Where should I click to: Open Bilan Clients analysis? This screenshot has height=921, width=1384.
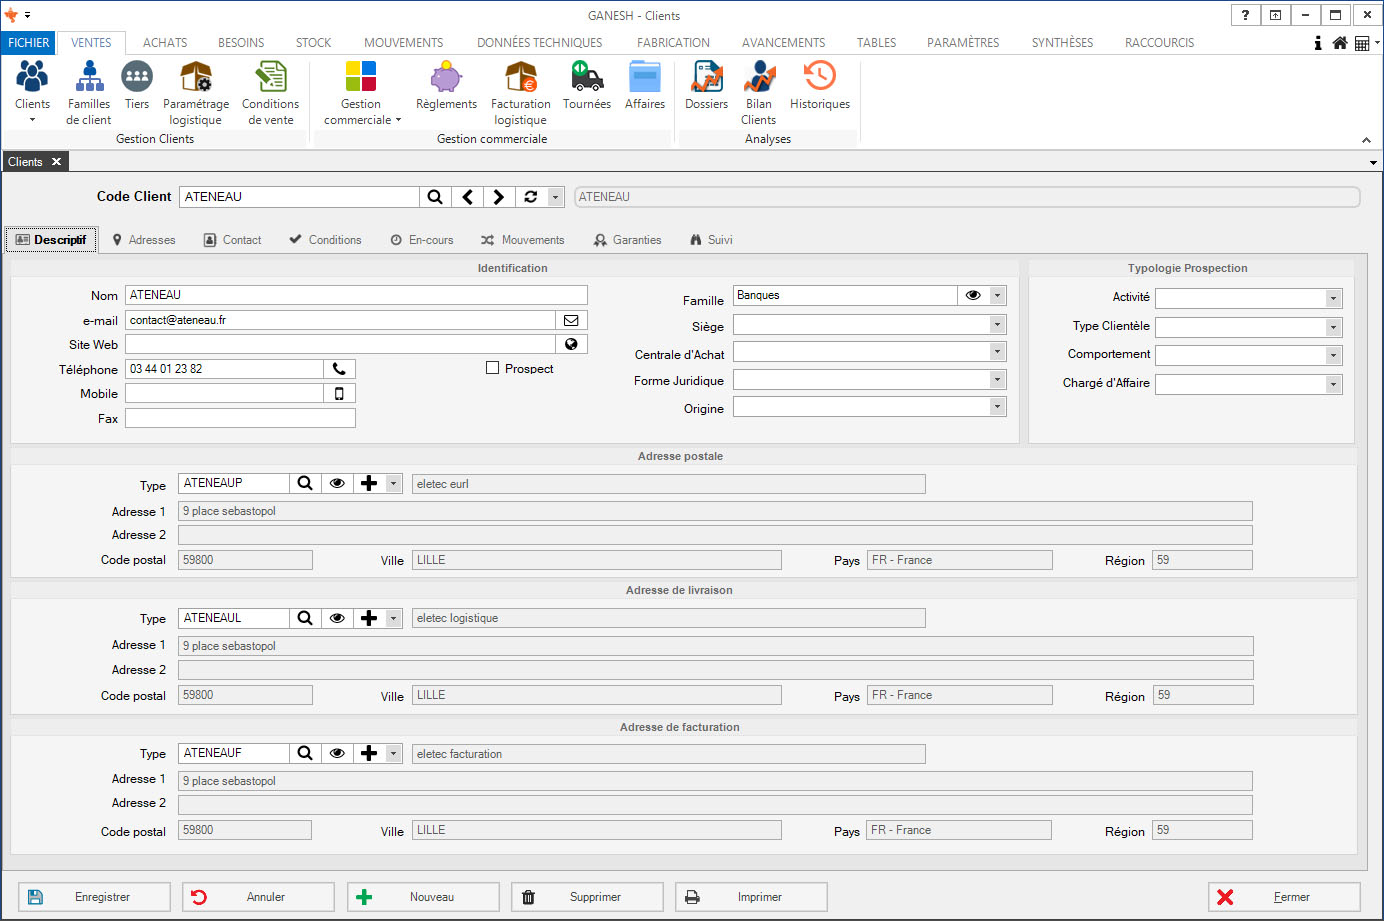(x=759, y=92)
